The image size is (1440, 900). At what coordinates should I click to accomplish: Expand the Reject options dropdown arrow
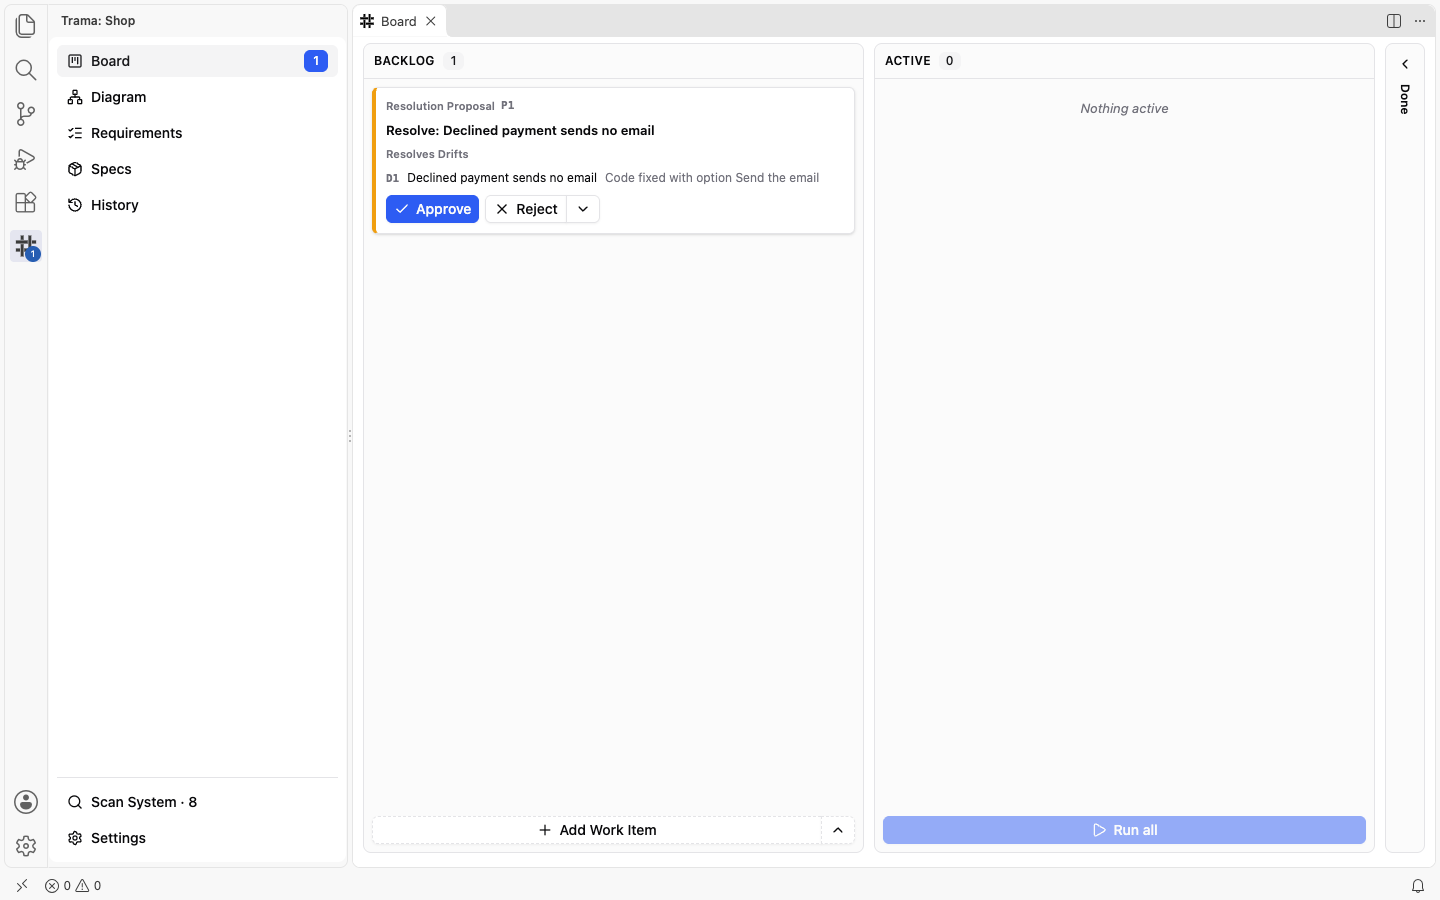583,209
